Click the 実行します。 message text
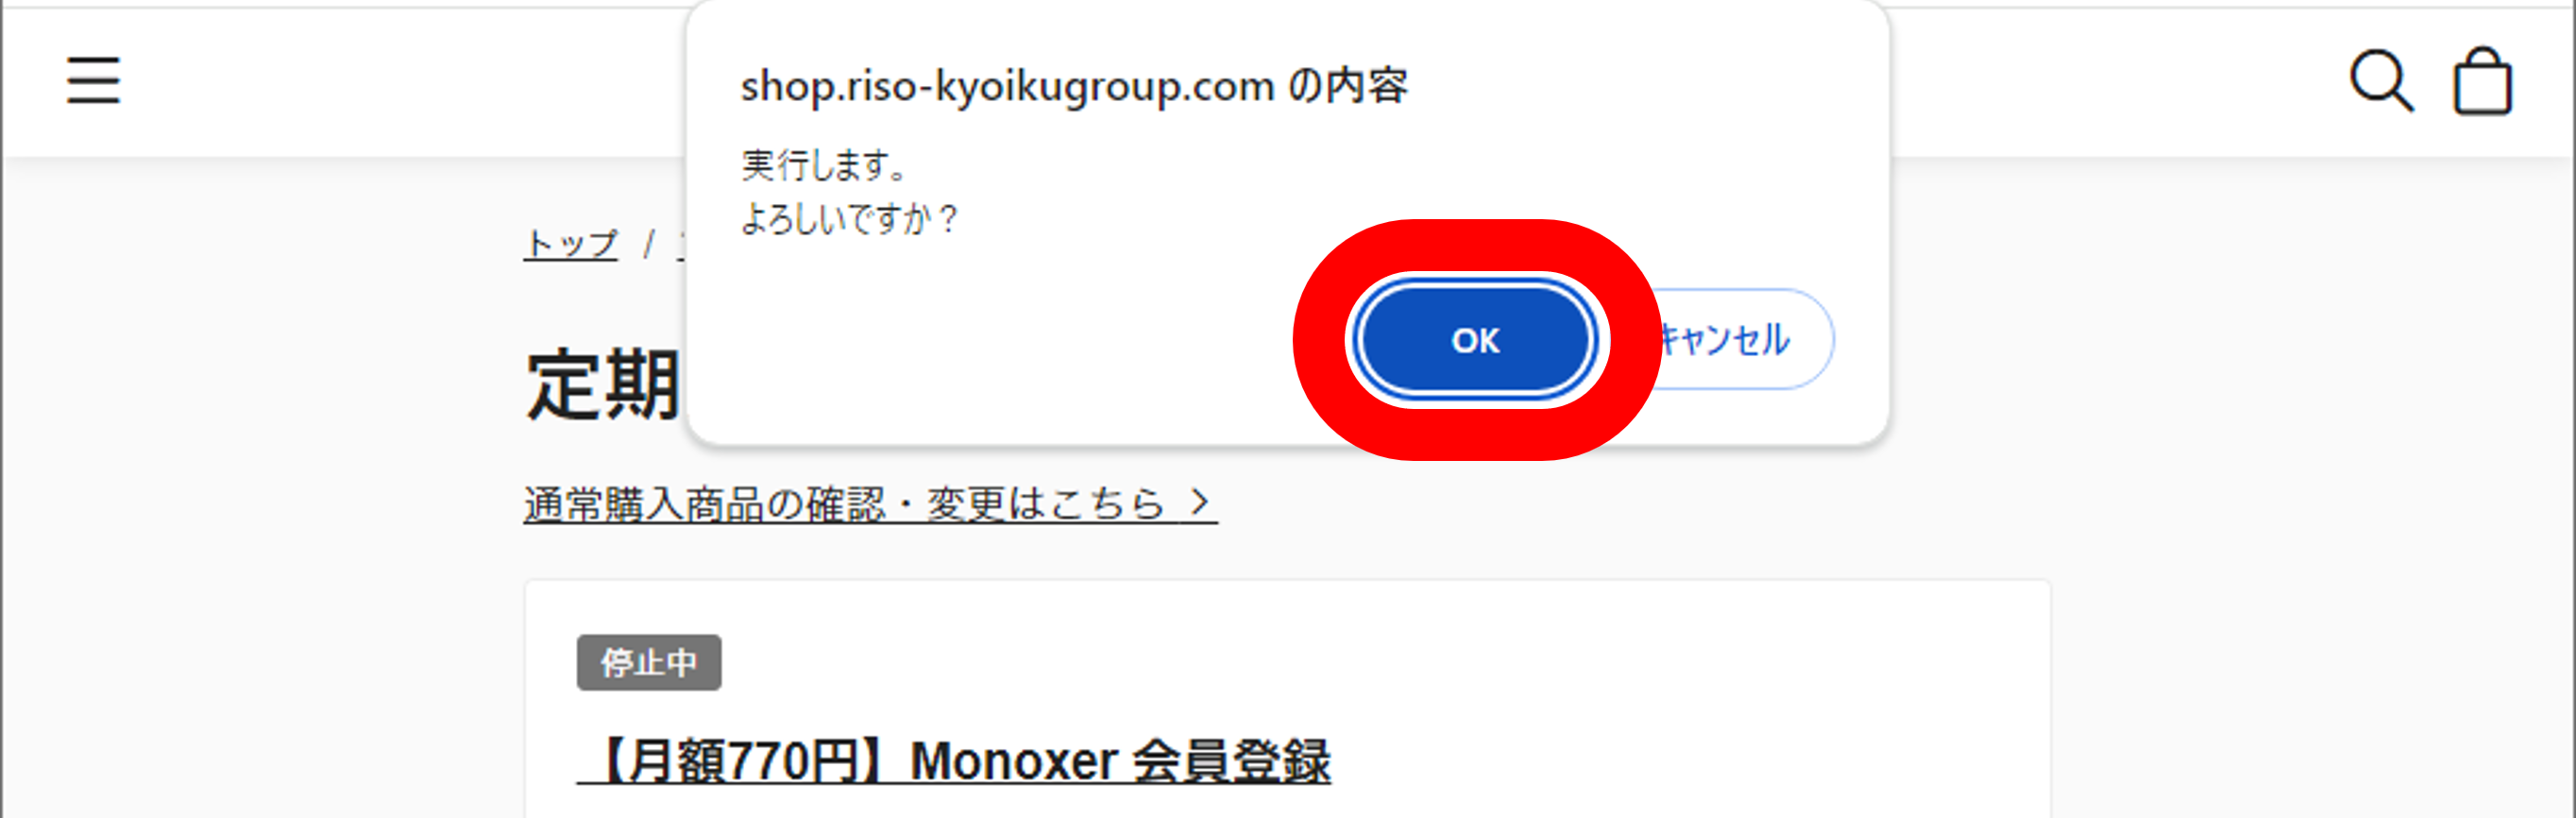 pos(823,165)
